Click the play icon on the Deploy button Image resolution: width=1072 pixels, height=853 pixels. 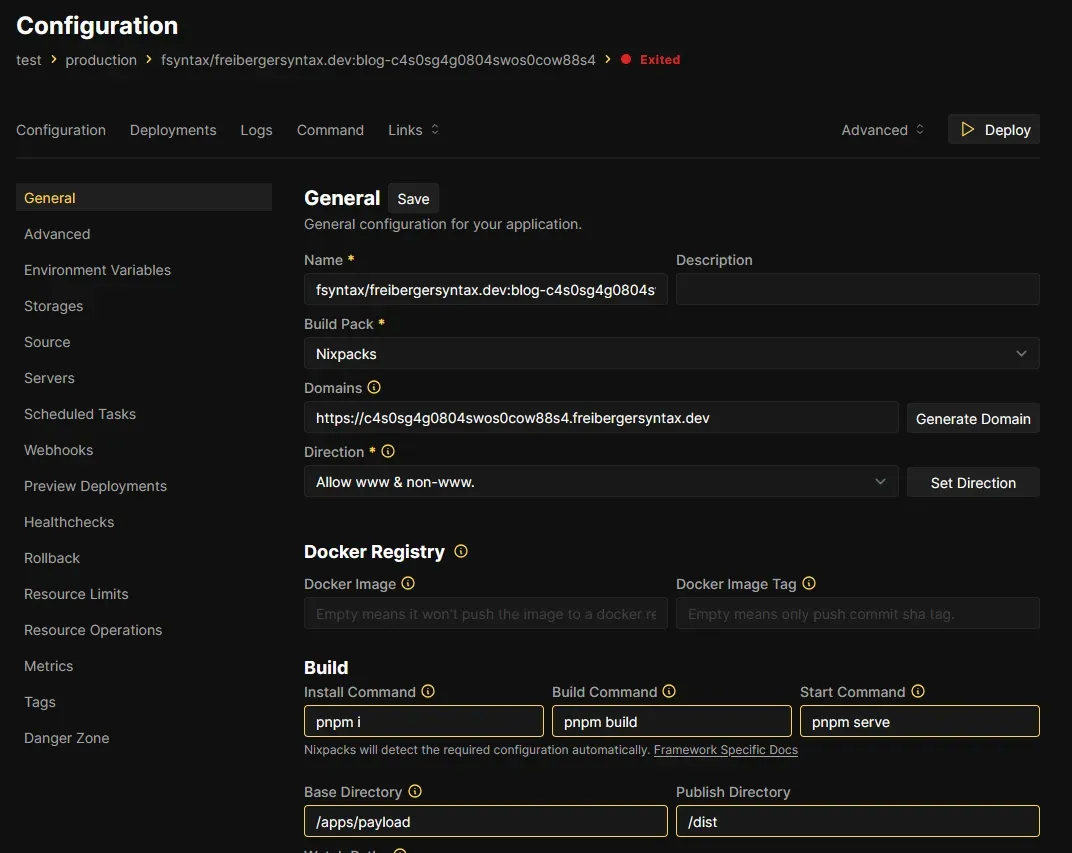click(967, 129)
